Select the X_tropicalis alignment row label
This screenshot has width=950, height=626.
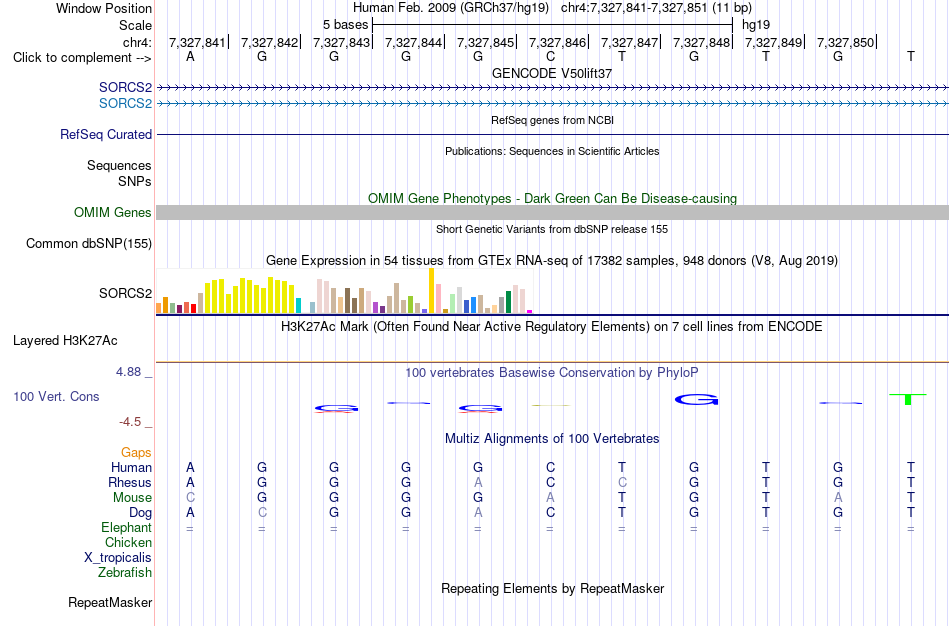[118, 558]
